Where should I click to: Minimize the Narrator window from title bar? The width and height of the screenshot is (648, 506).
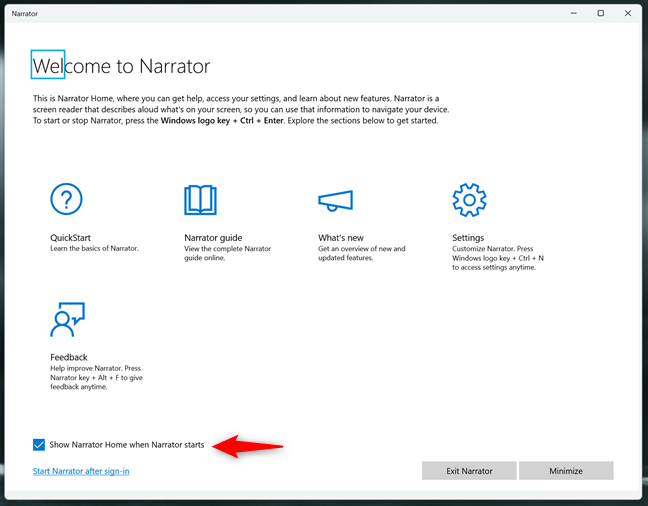click(x=574, y=13)
